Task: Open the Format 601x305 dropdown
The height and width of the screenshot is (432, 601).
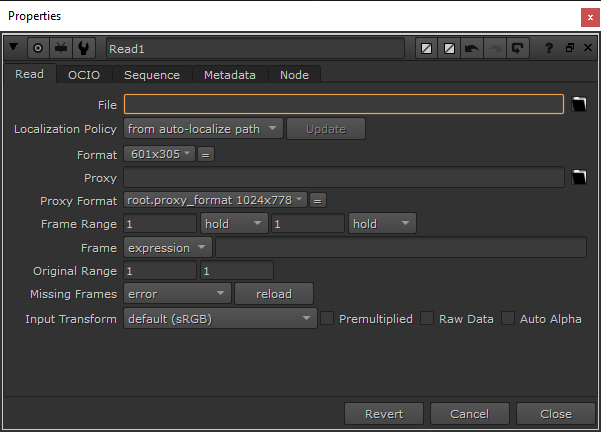Action: coord(159,154)
